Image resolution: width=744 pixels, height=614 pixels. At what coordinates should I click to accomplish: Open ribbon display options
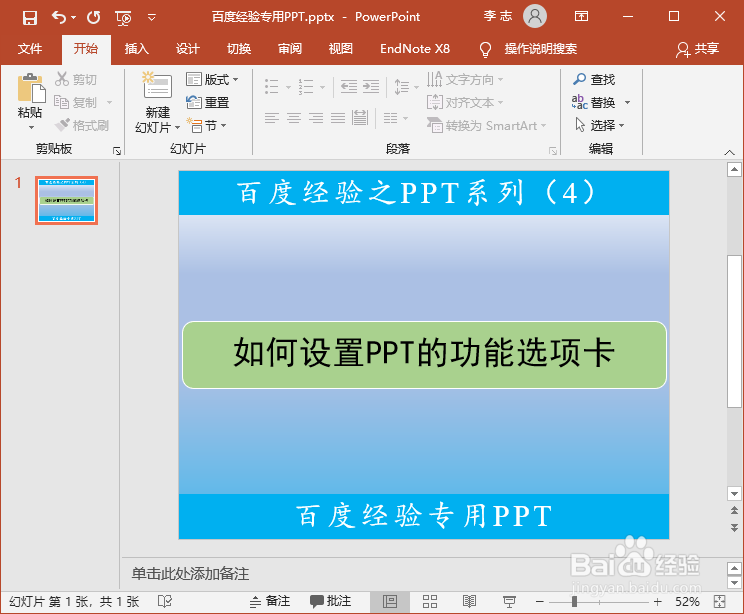[581, 17]
